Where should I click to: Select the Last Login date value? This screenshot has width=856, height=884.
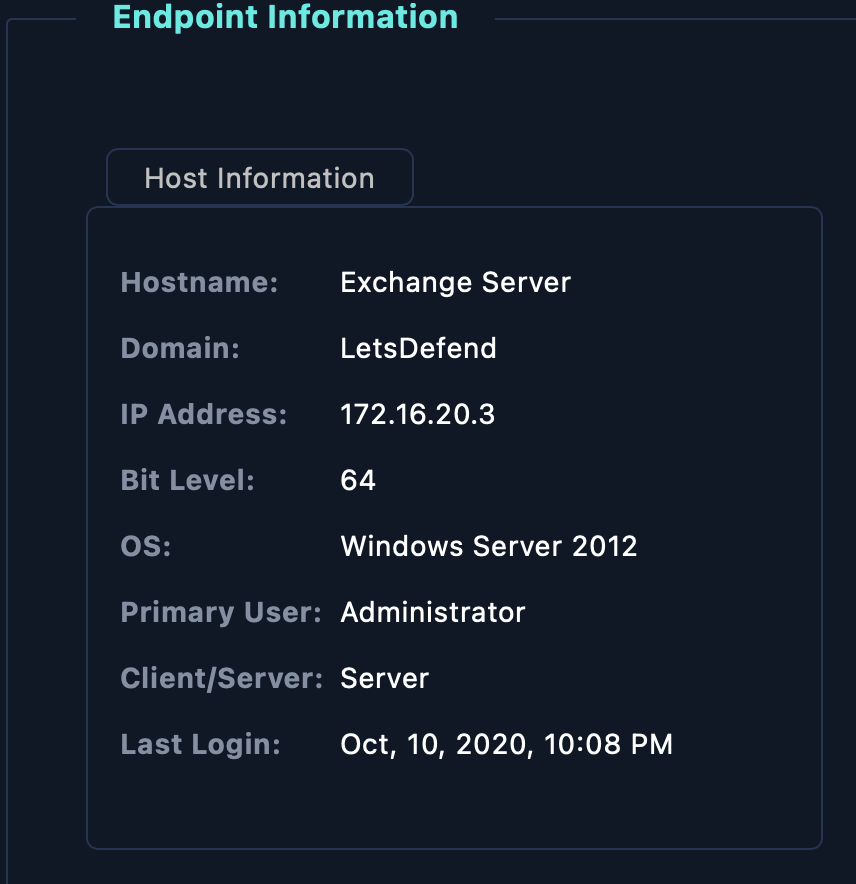506,744
